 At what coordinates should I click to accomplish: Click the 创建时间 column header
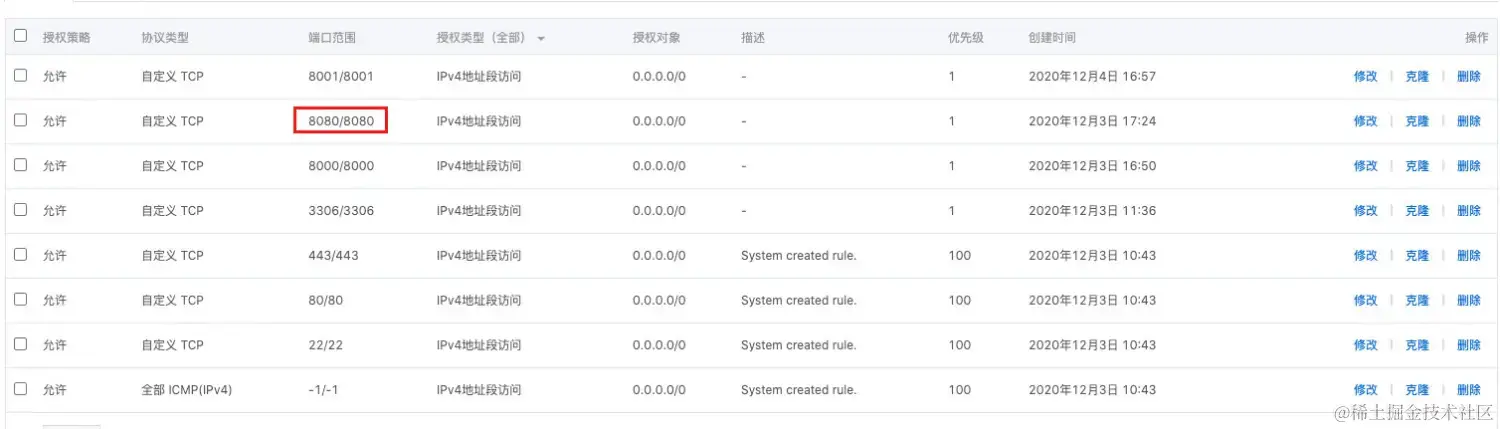1052,38
